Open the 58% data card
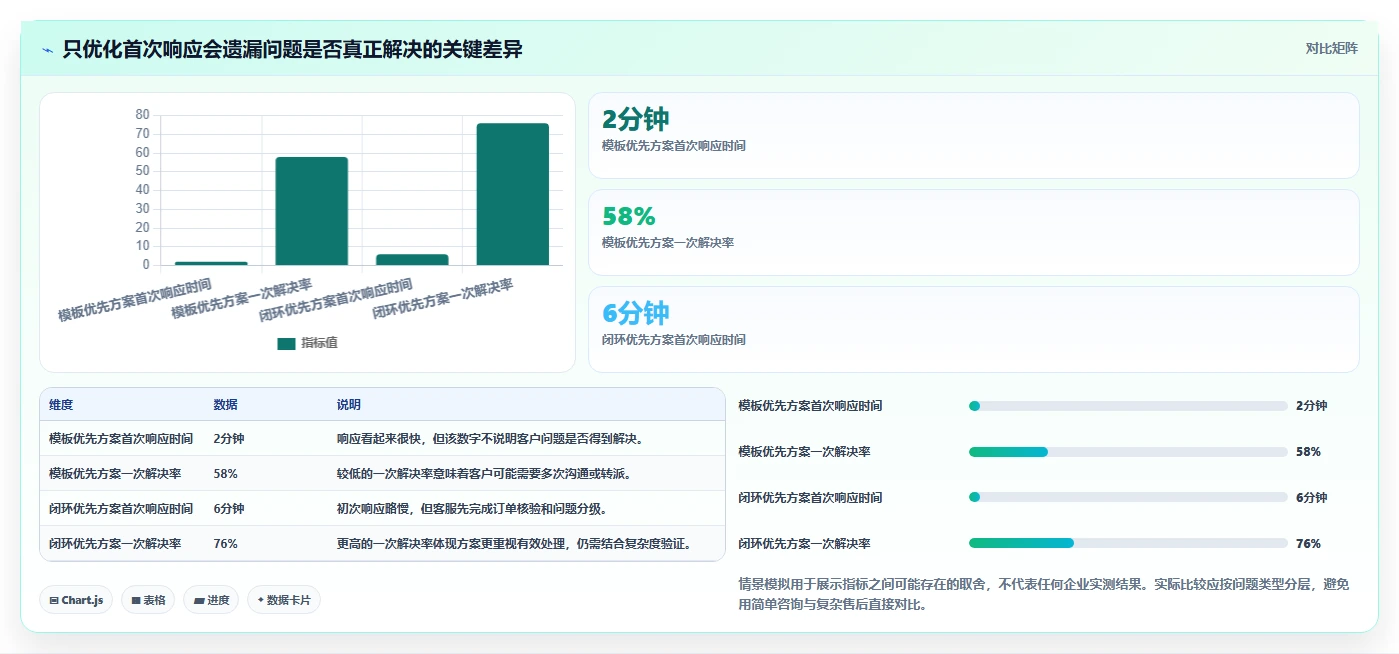This screenshot has width=1399, height=654. click(x=974, y=232)
